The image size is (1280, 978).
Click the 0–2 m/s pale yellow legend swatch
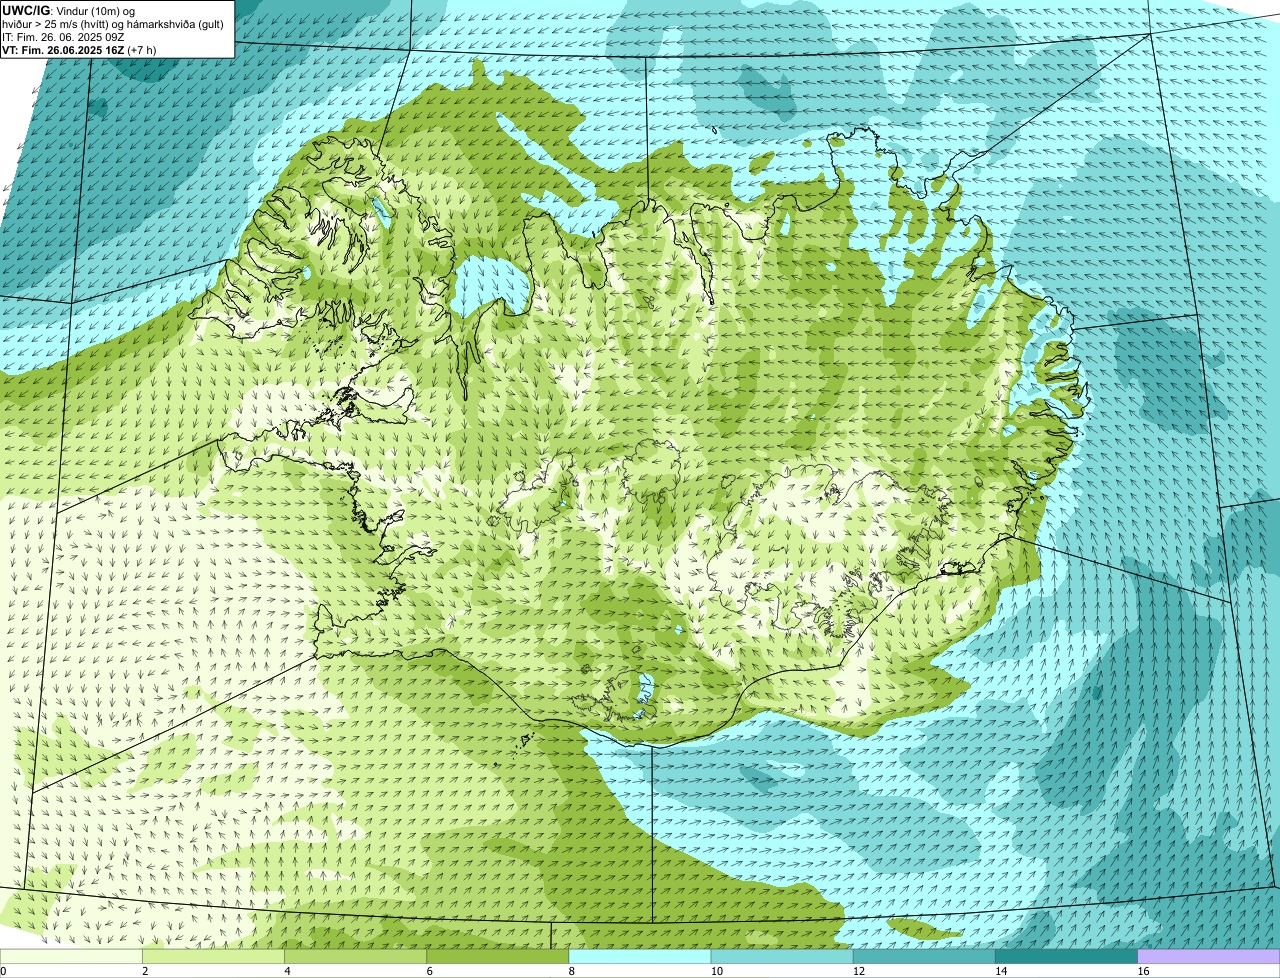pos(71,956)
